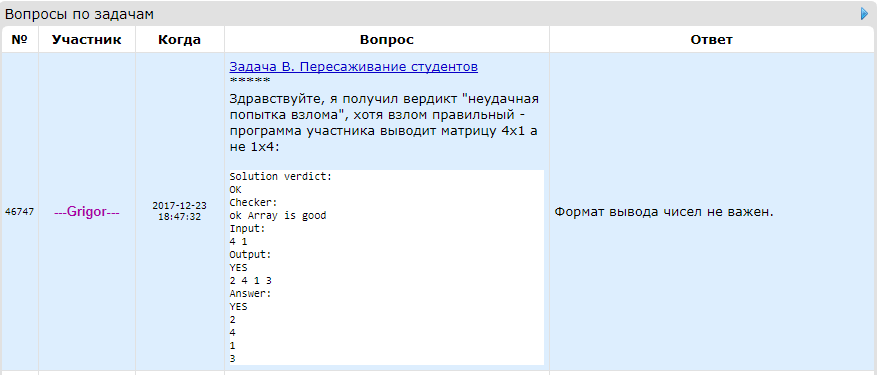The width and height of the screenshot is (881, 375).
Task: Click the Input: label in the log
Action: click(247, 228)
